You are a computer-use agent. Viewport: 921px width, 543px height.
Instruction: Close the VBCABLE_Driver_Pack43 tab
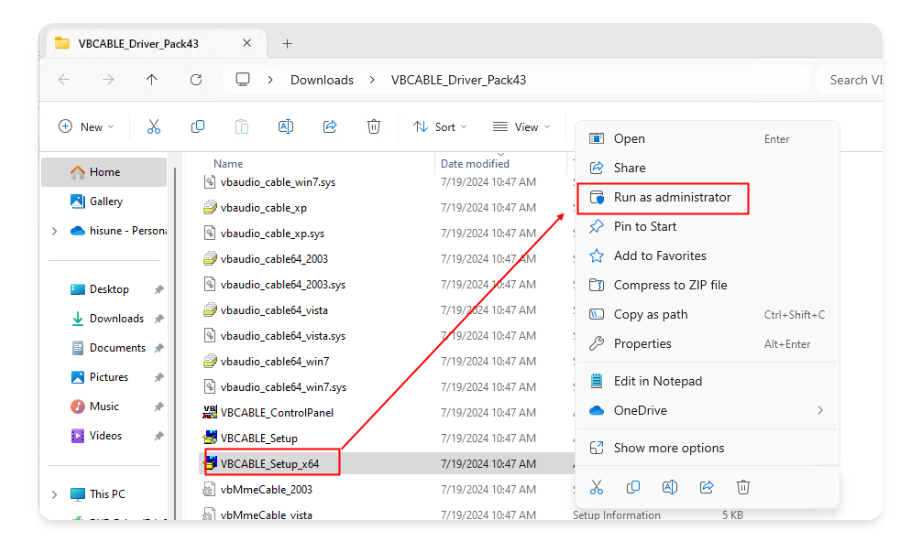click(247, 43)
